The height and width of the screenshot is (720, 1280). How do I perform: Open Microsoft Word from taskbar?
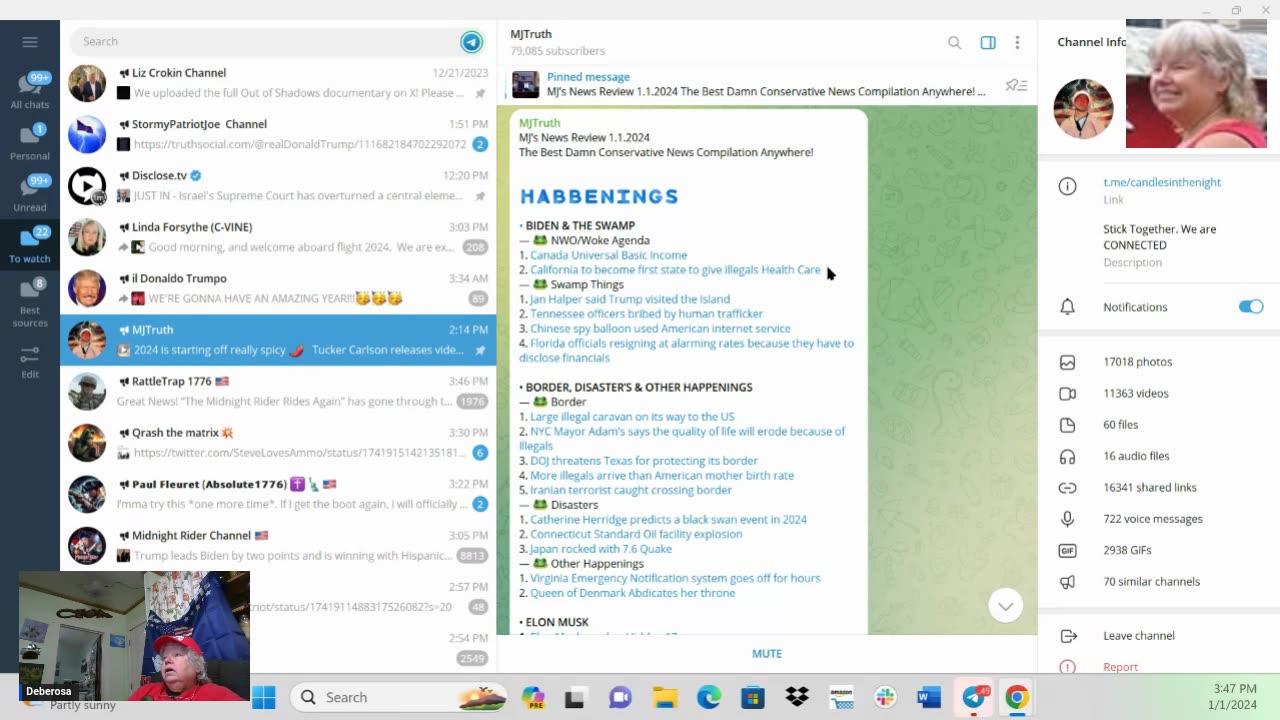929,697
